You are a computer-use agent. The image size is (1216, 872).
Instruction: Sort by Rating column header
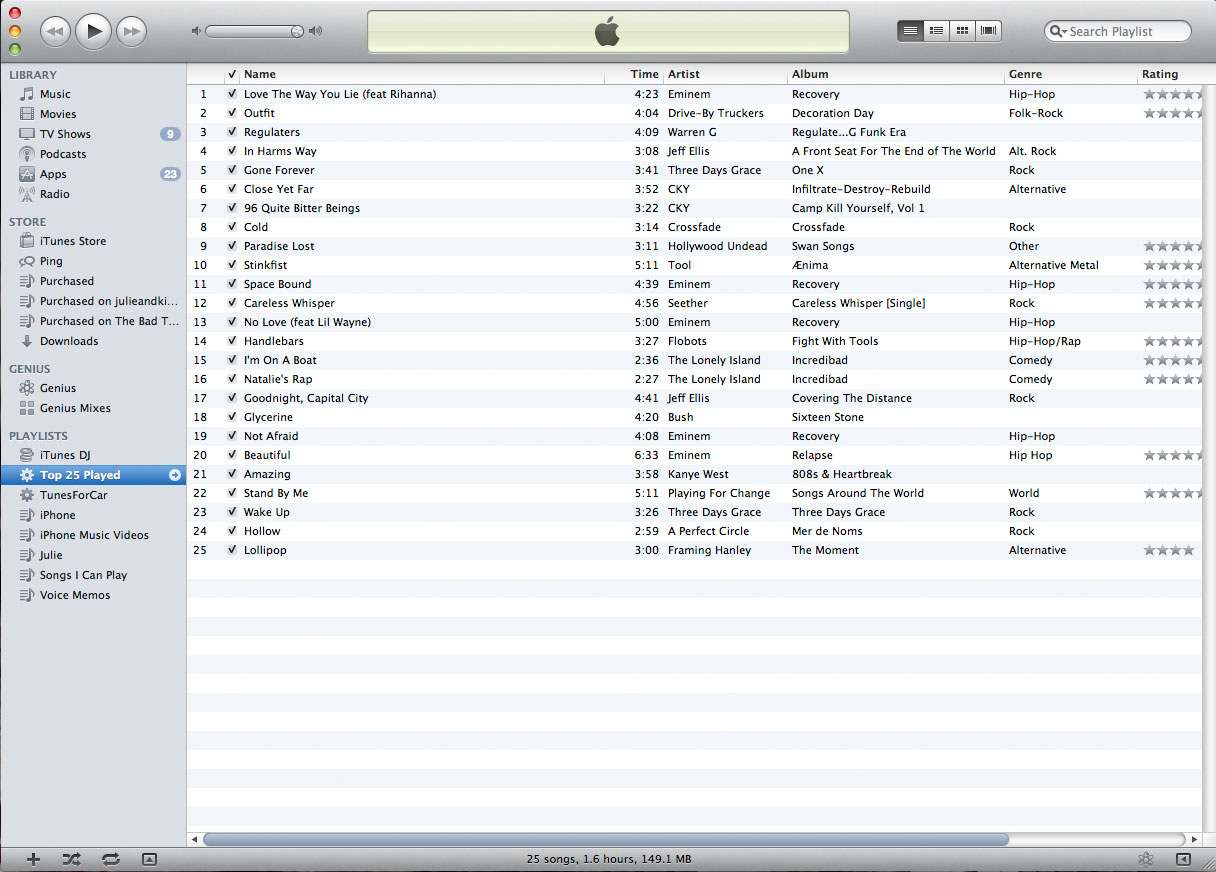tap(1171, 74)
